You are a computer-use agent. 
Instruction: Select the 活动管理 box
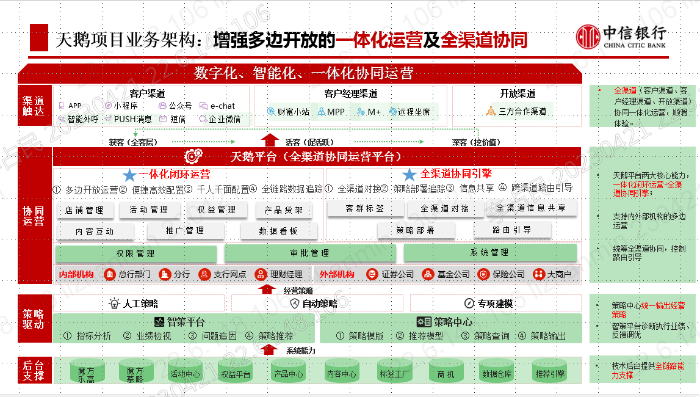tap(149, 209)
